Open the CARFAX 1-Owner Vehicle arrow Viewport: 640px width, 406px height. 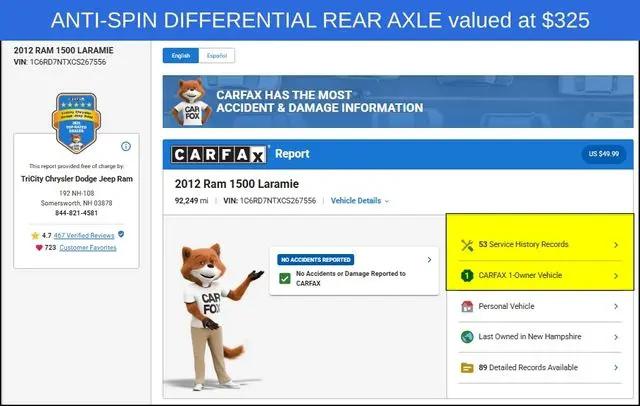click(616, 276)
